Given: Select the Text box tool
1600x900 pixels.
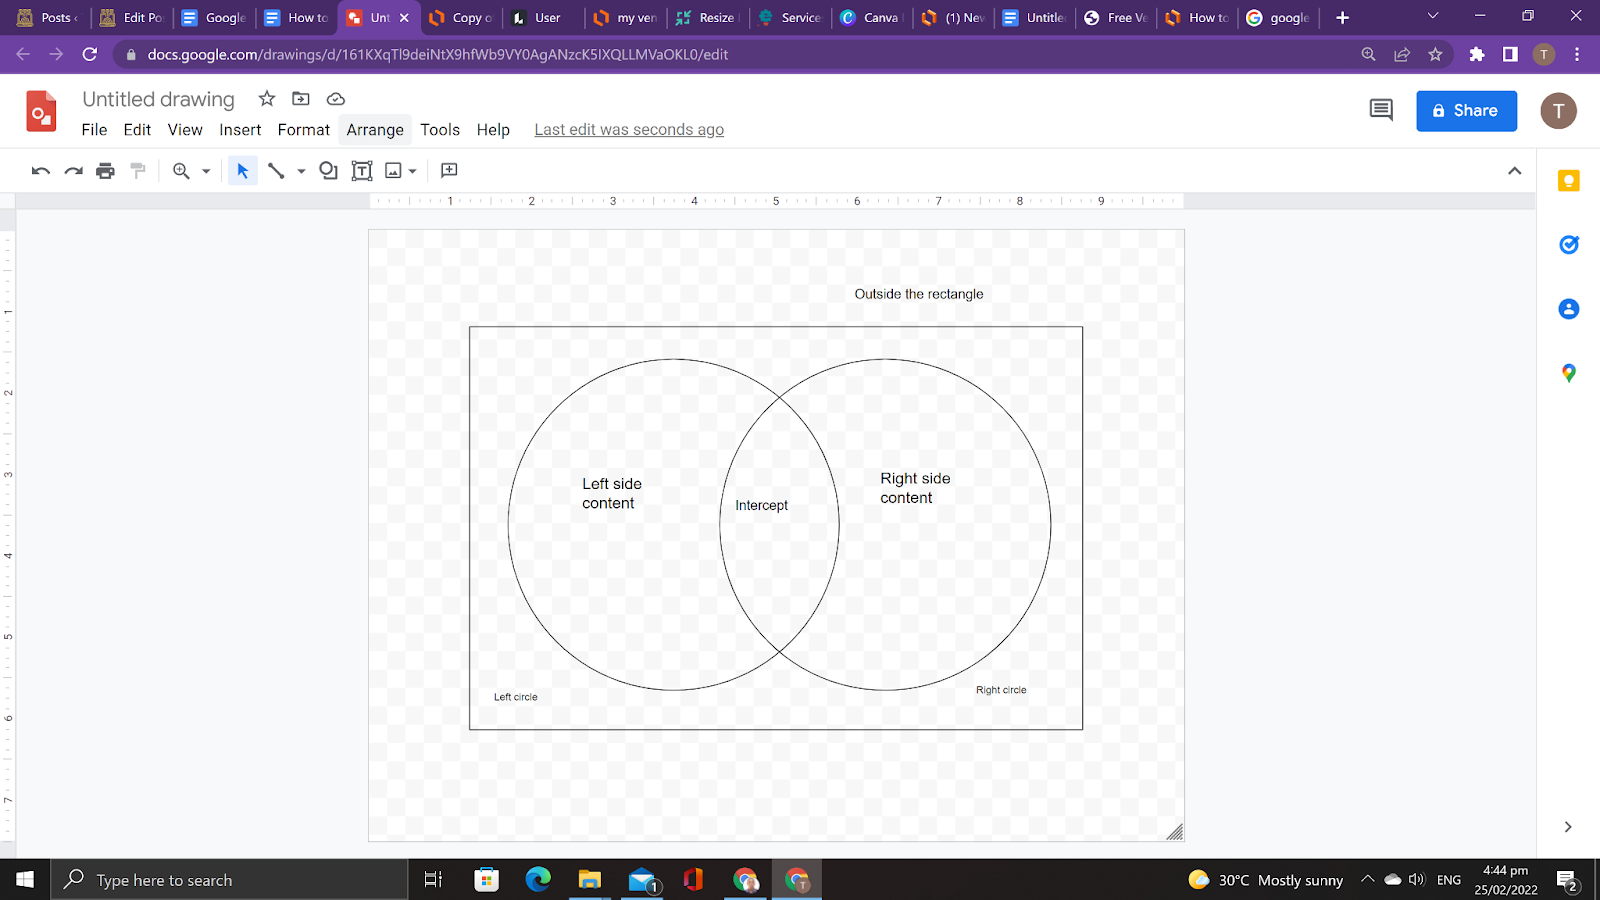Looking at the screenshot, I should click(362, 171).
